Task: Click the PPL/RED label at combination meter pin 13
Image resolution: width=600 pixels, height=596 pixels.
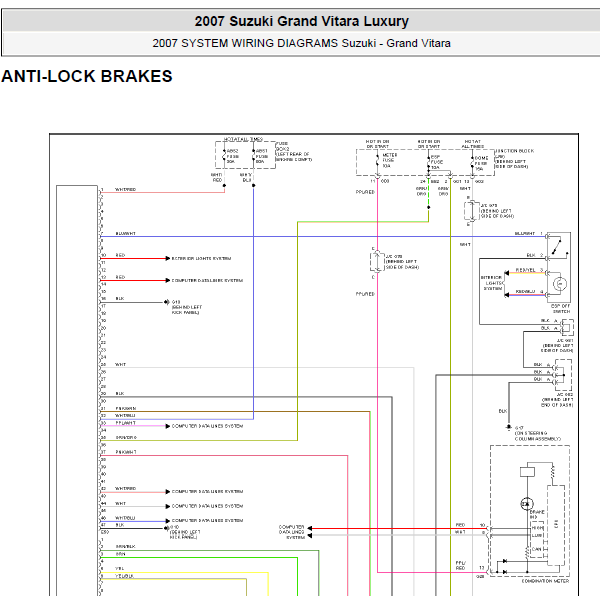Action: click(460, 565)
